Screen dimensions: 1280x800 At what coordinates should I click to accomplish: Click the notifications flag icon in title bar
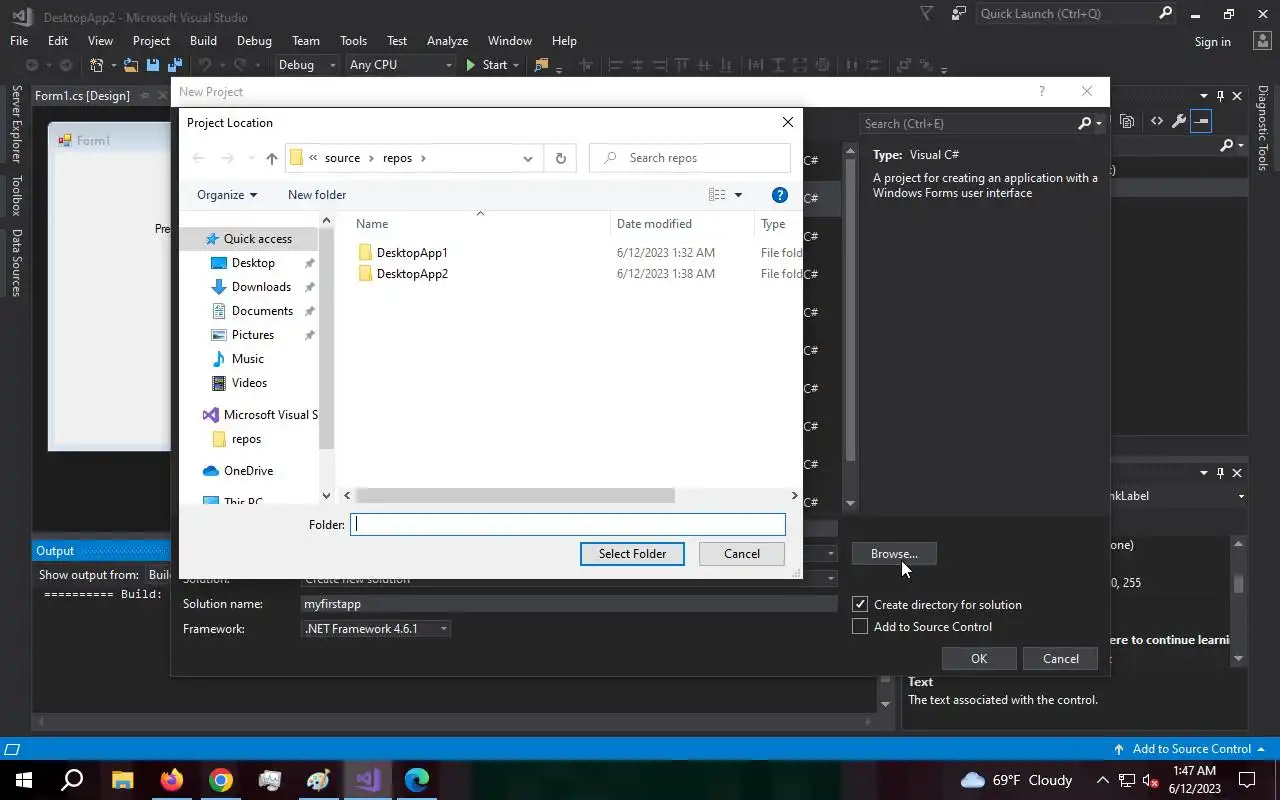pyautogui.click(x=927, y=13)
